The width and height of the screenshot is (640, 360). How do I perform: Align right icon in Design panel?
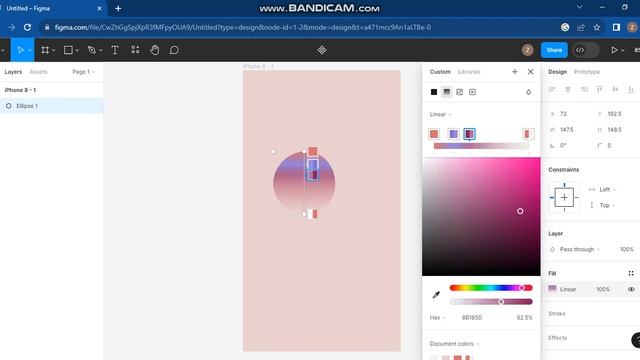tap(584, 89)
